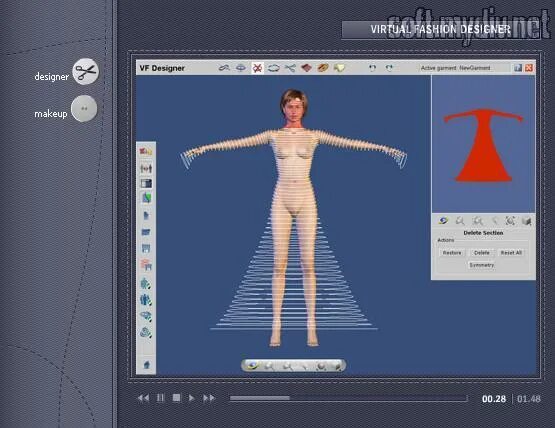
Task: Click the rotate view icon in bottom viewport bar
Action: click(x=252, y=365)
